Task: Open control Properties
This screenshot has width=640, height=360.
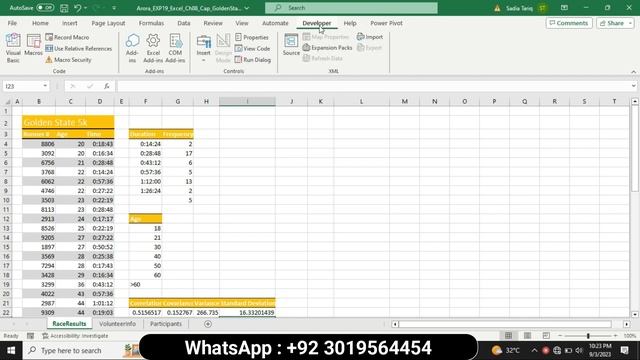Action: (x=252, y=37)
